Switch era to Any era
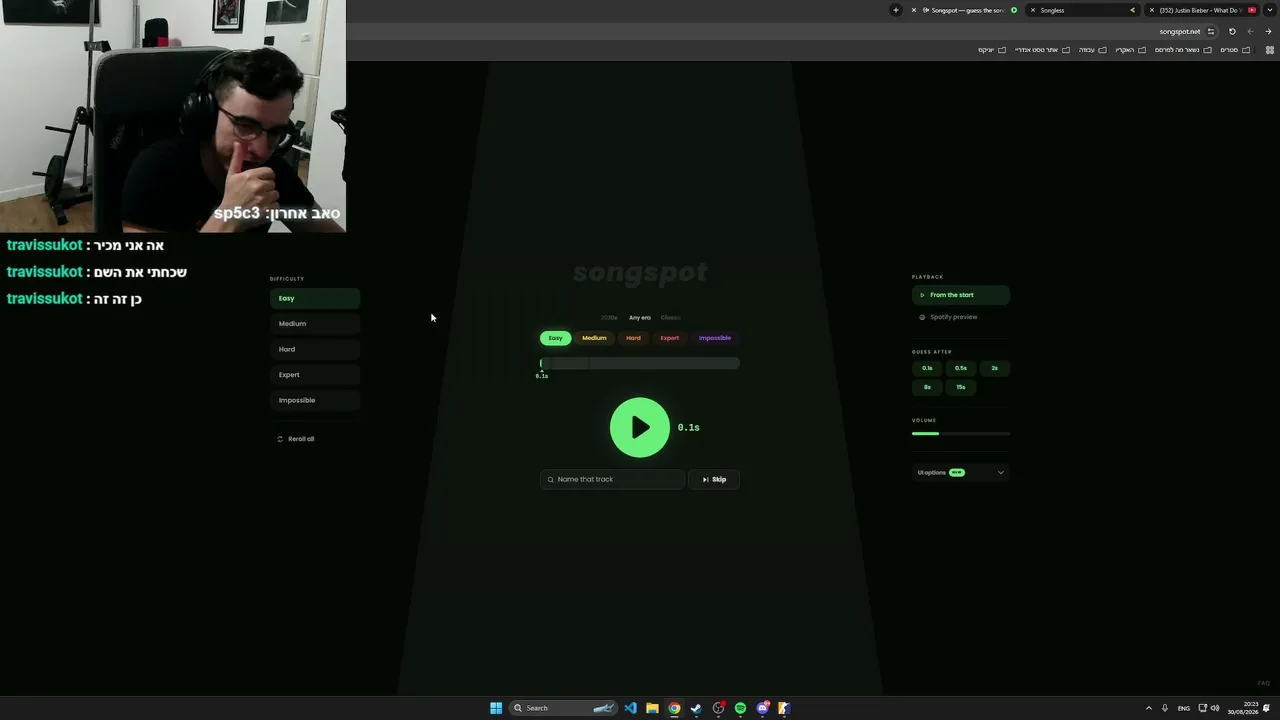 (640, 318)
